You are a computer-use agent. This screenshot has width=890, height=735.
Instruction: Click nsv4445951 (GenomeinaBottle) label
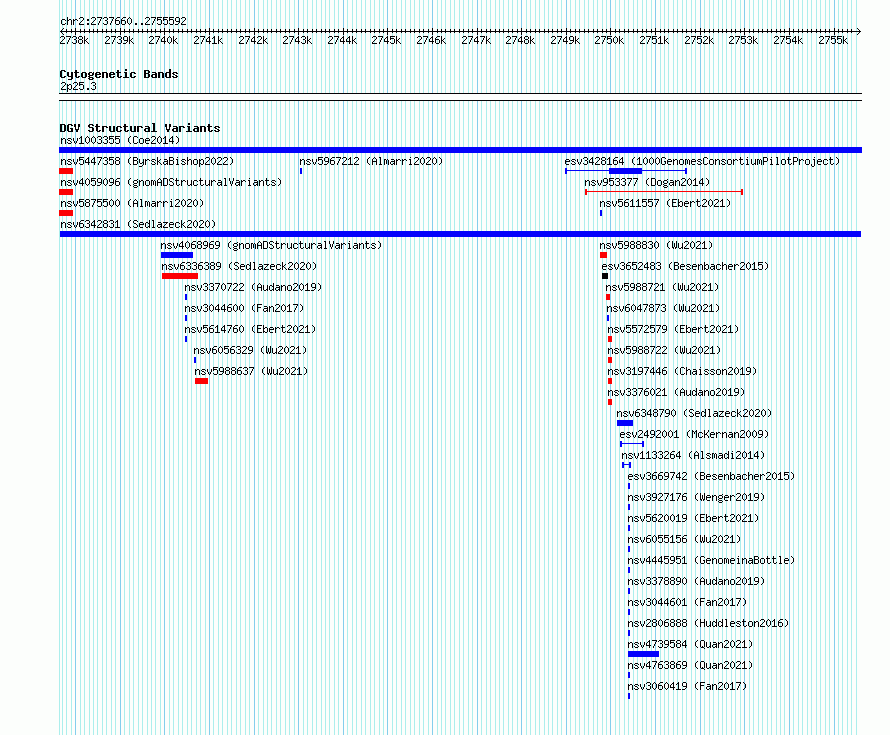coord(711,560)
